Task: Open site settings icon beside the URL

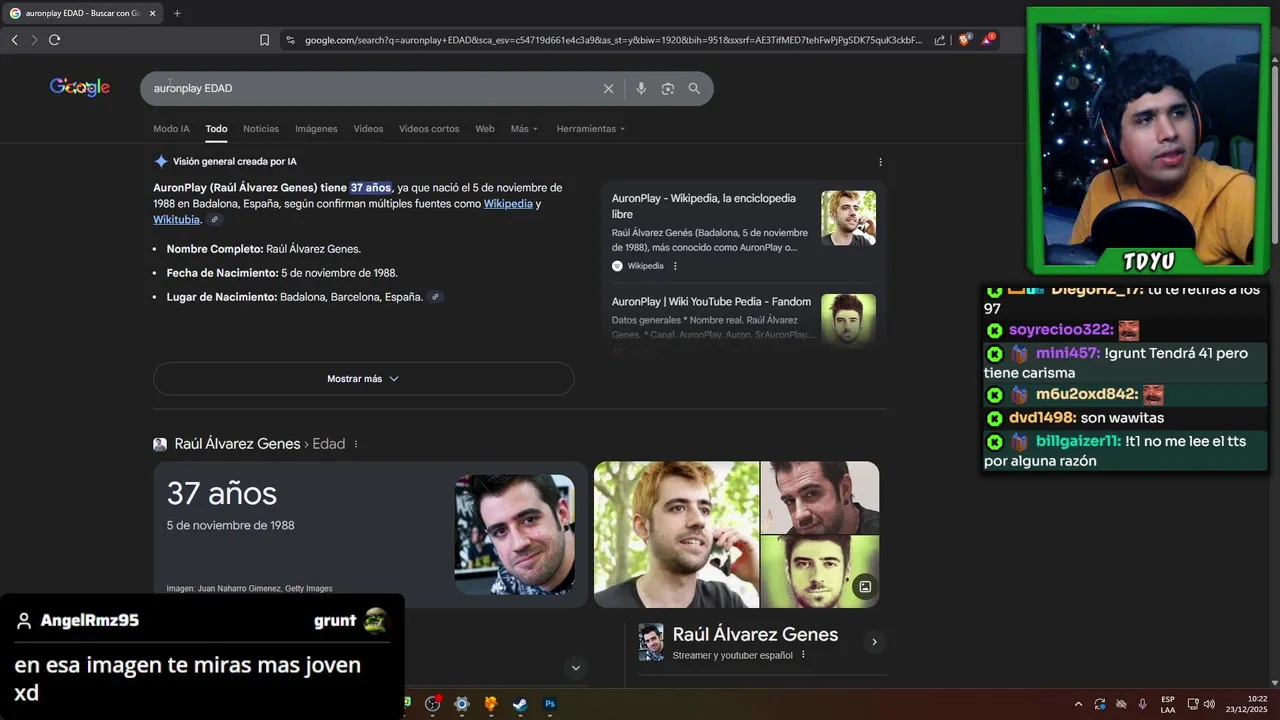Action: 290,40
